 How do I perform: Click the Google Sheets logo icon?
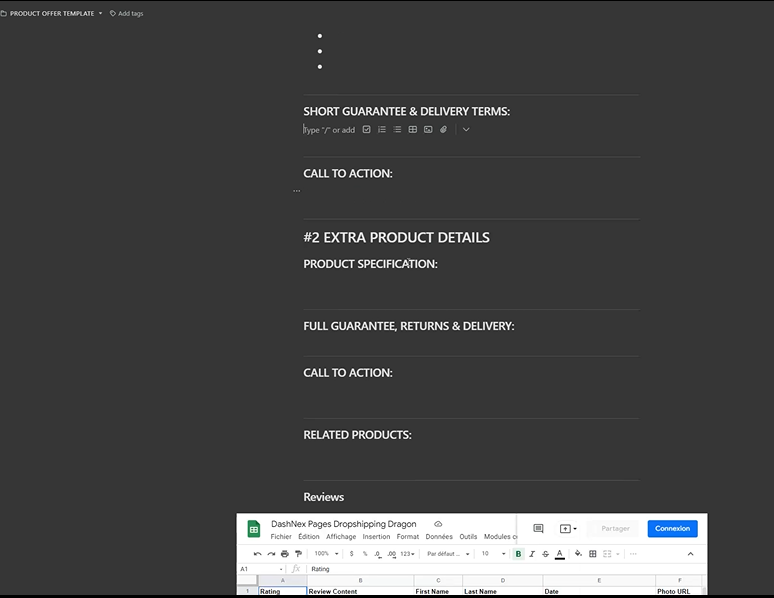point(254,529)
